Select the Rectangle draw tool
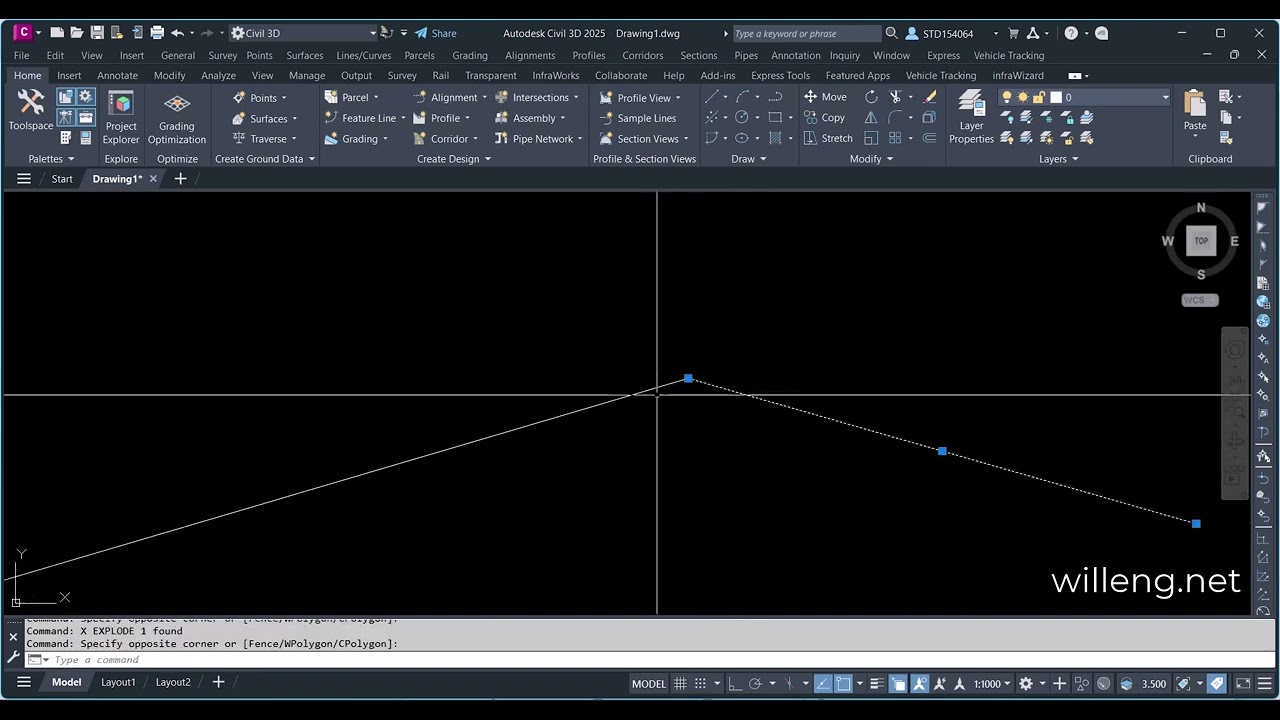Screen dimensions: 1280x720 (775, 118)
